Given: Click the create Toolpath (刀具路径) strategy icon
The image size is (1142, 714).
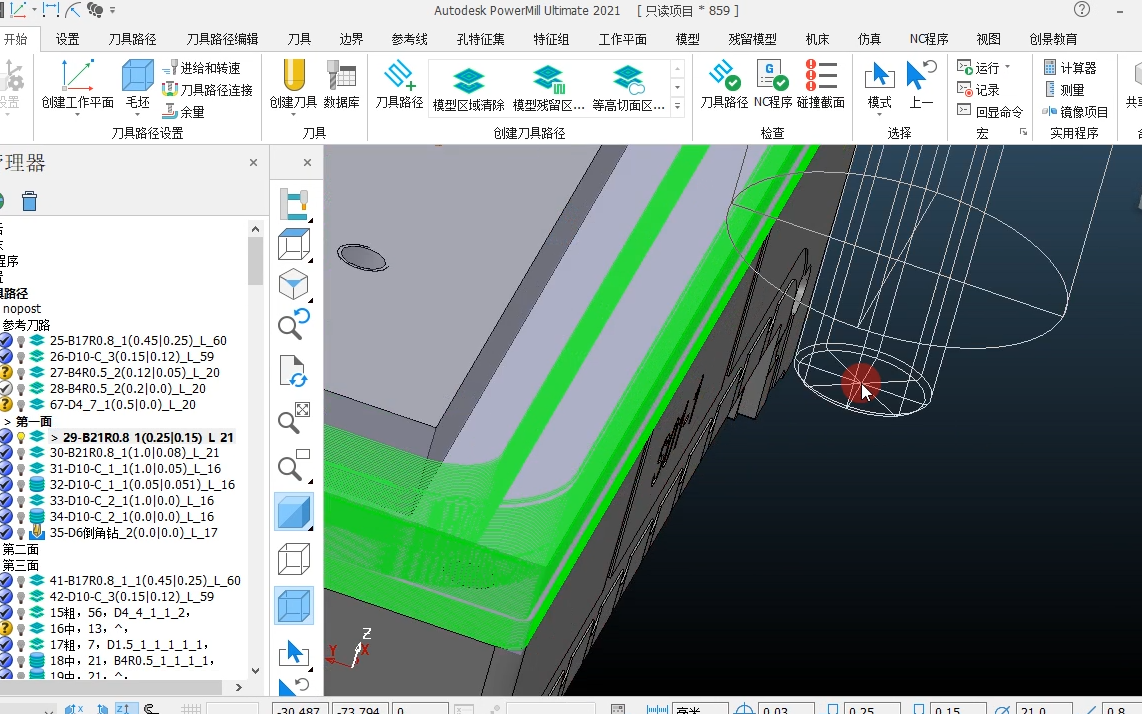Looking at the screenshot, I should click(x=399, y=75).
